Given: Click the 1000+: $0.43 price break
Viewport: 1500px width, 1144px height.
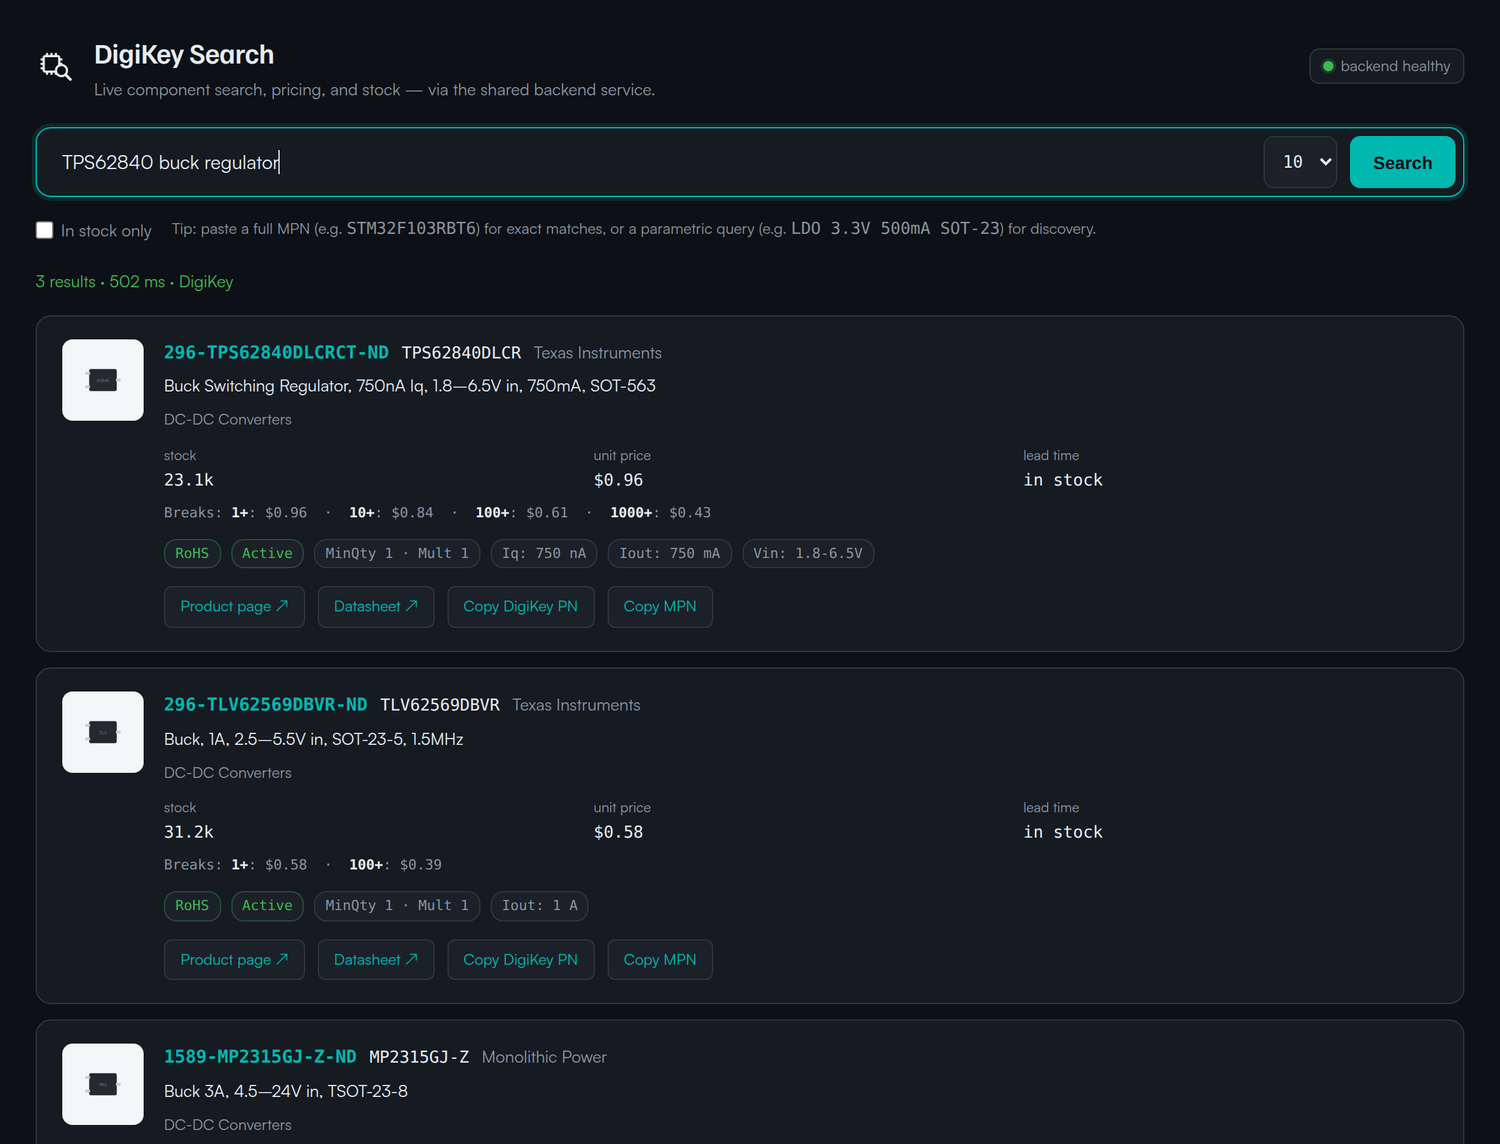Looking at the screenshot, I should pyautogui.click(x=661, y=513).
